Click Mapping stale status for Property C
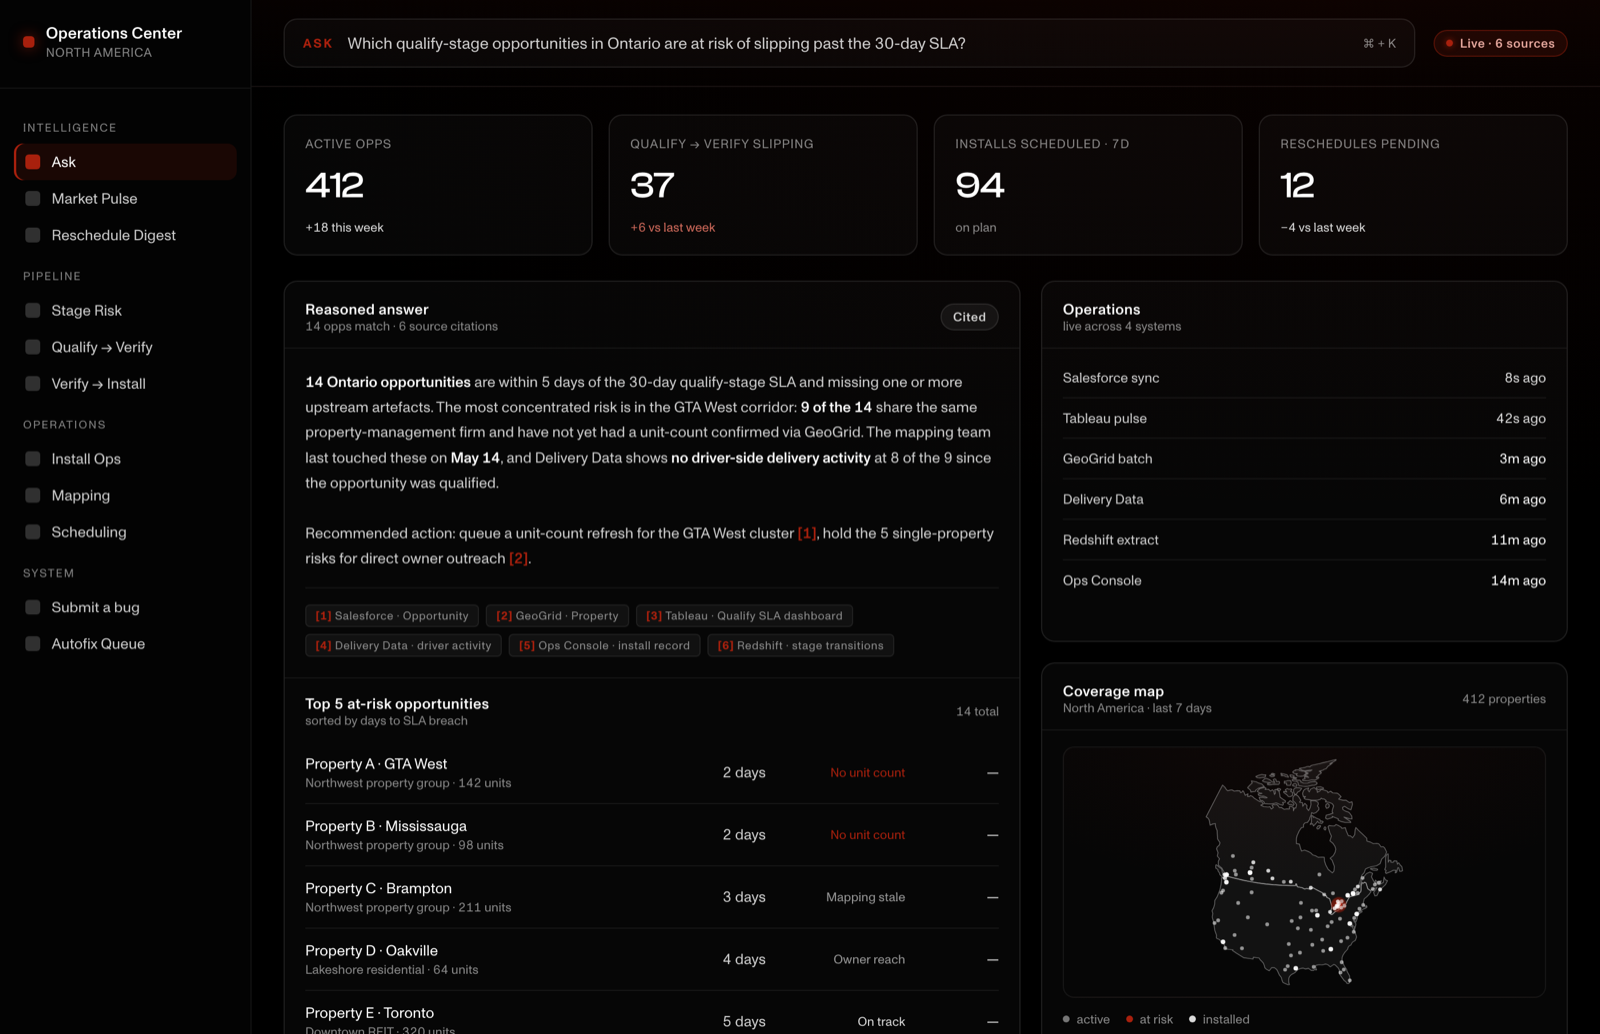Screen dimensions: 1600x1034 tap(865, 898)
